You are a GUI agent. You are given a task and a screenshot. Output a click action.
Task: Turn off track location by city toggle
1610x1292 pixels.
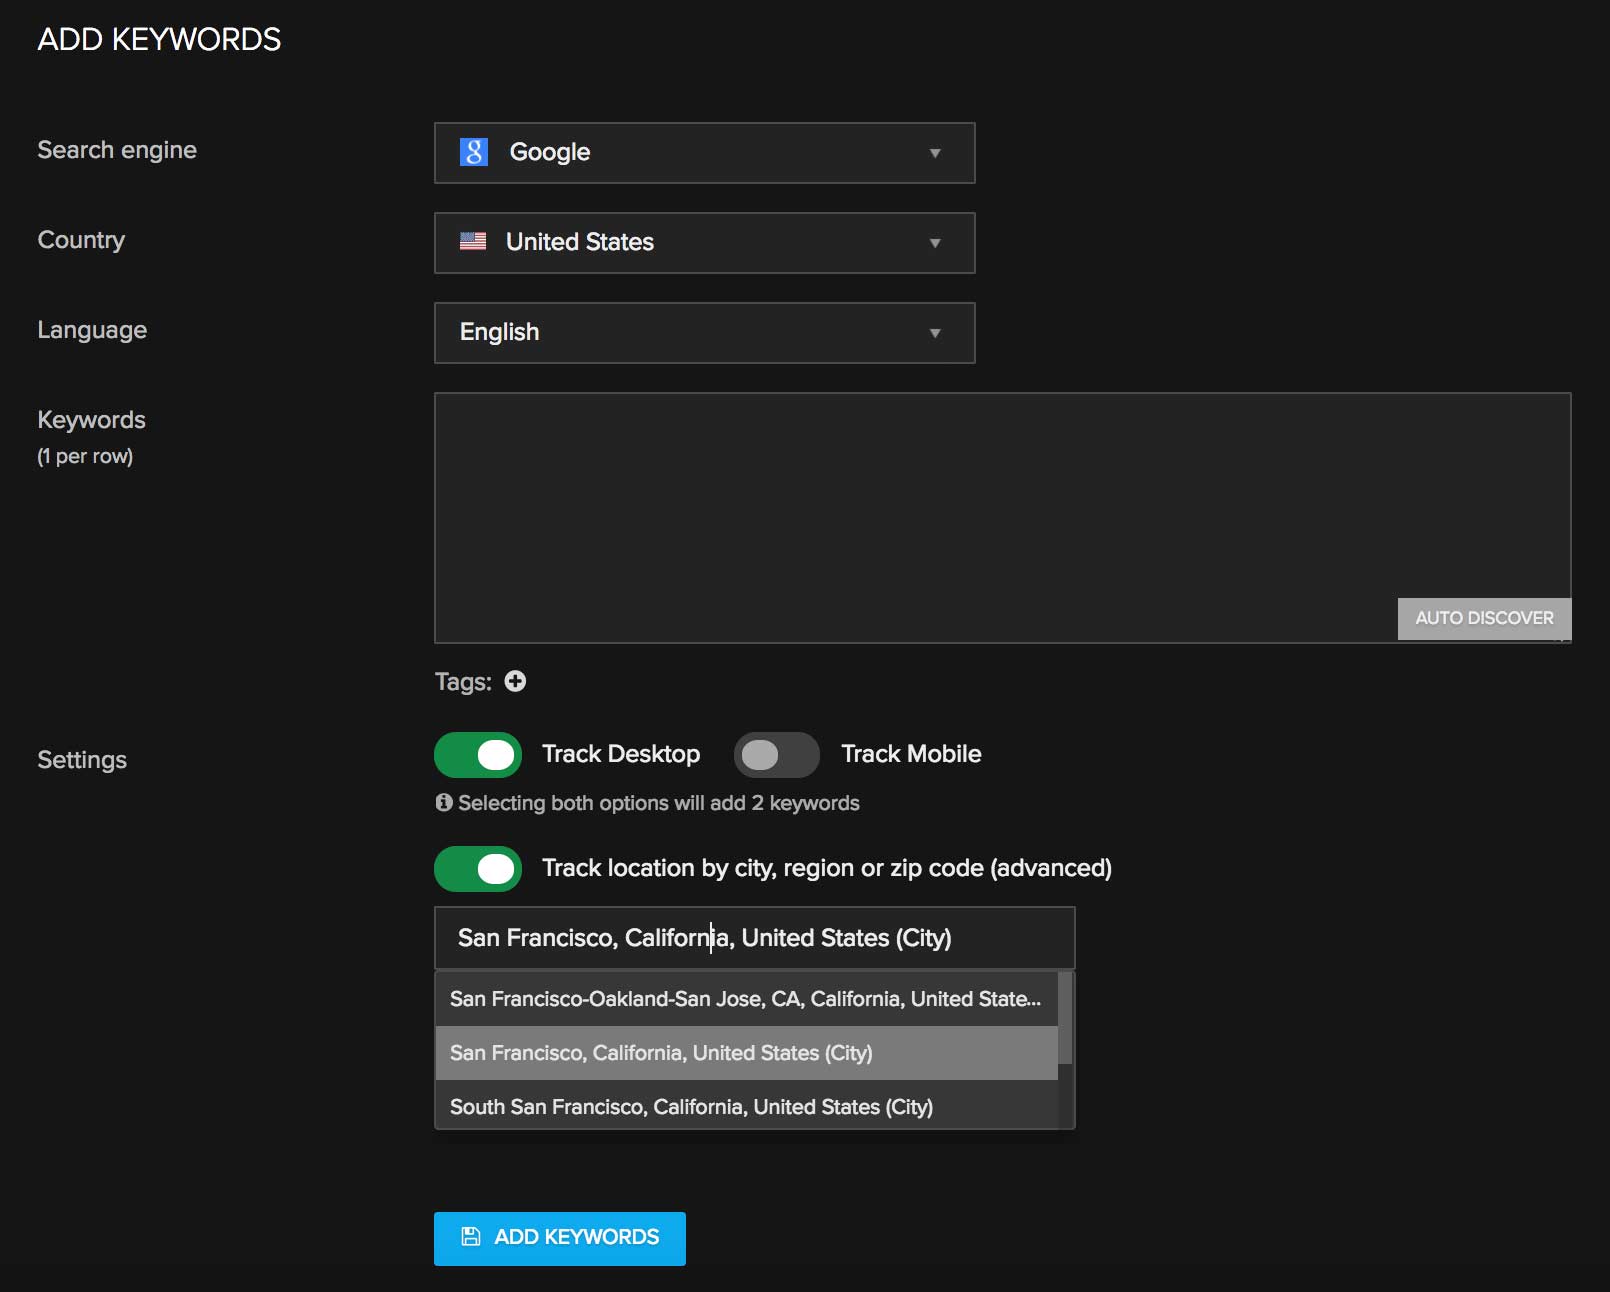[x=478, y=869]
